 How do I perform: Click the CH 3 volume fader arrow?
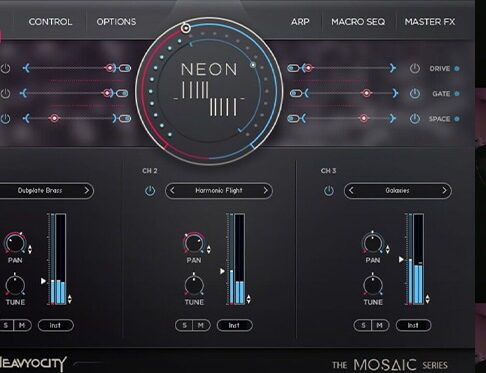point(401,259)
